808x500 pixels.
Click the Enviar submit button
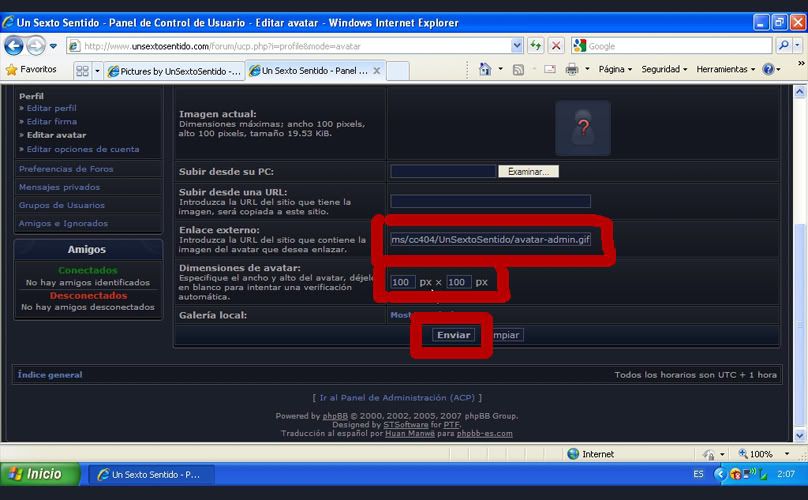[453, 335]
